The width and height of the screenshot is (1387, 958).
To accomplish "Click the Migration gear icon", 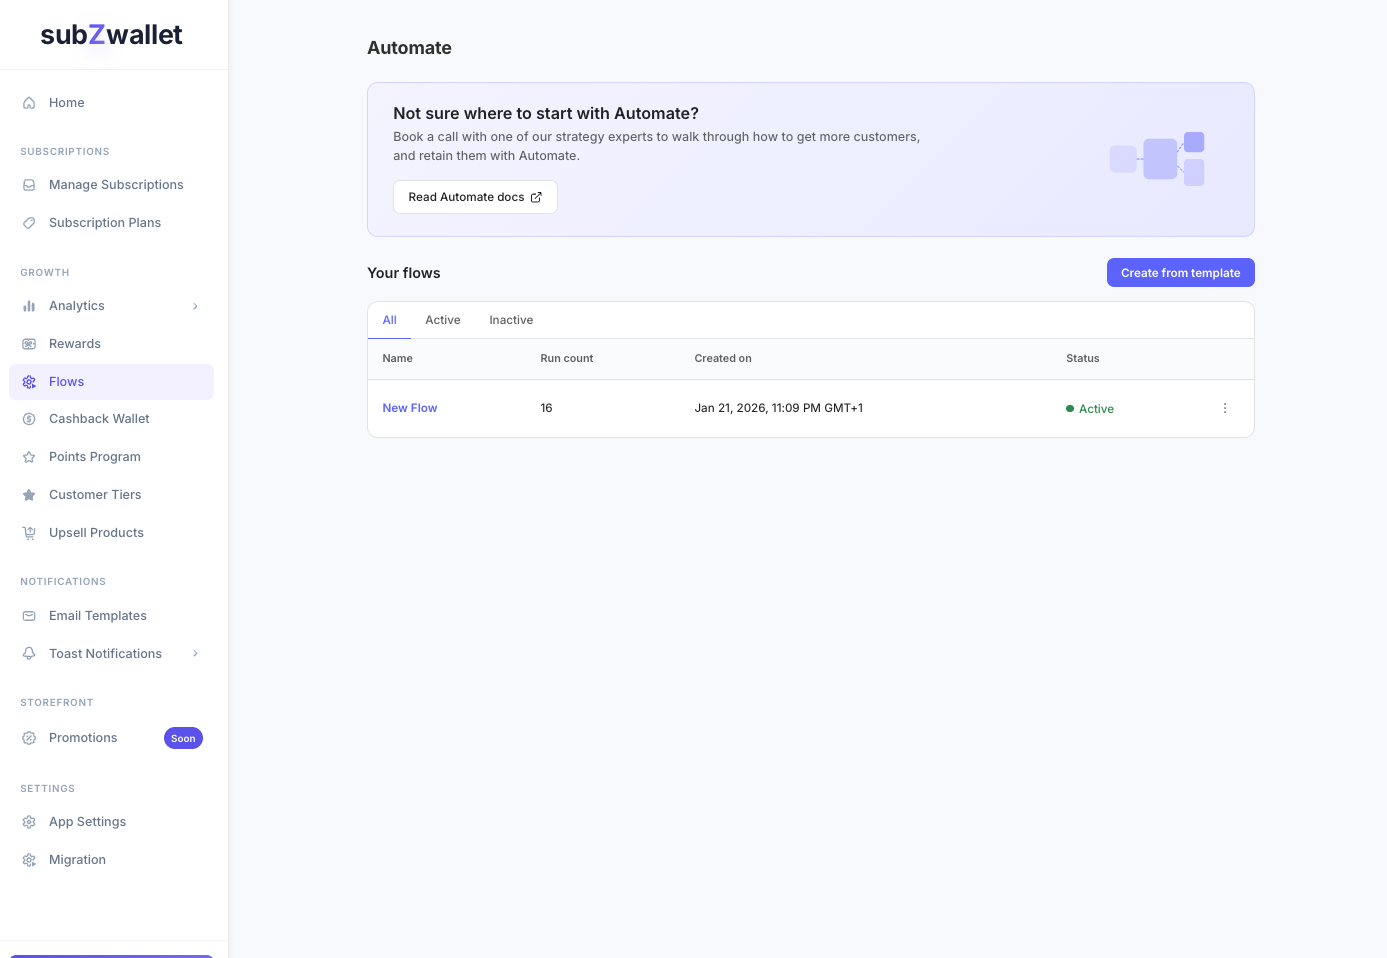I will tap(29, 860).
